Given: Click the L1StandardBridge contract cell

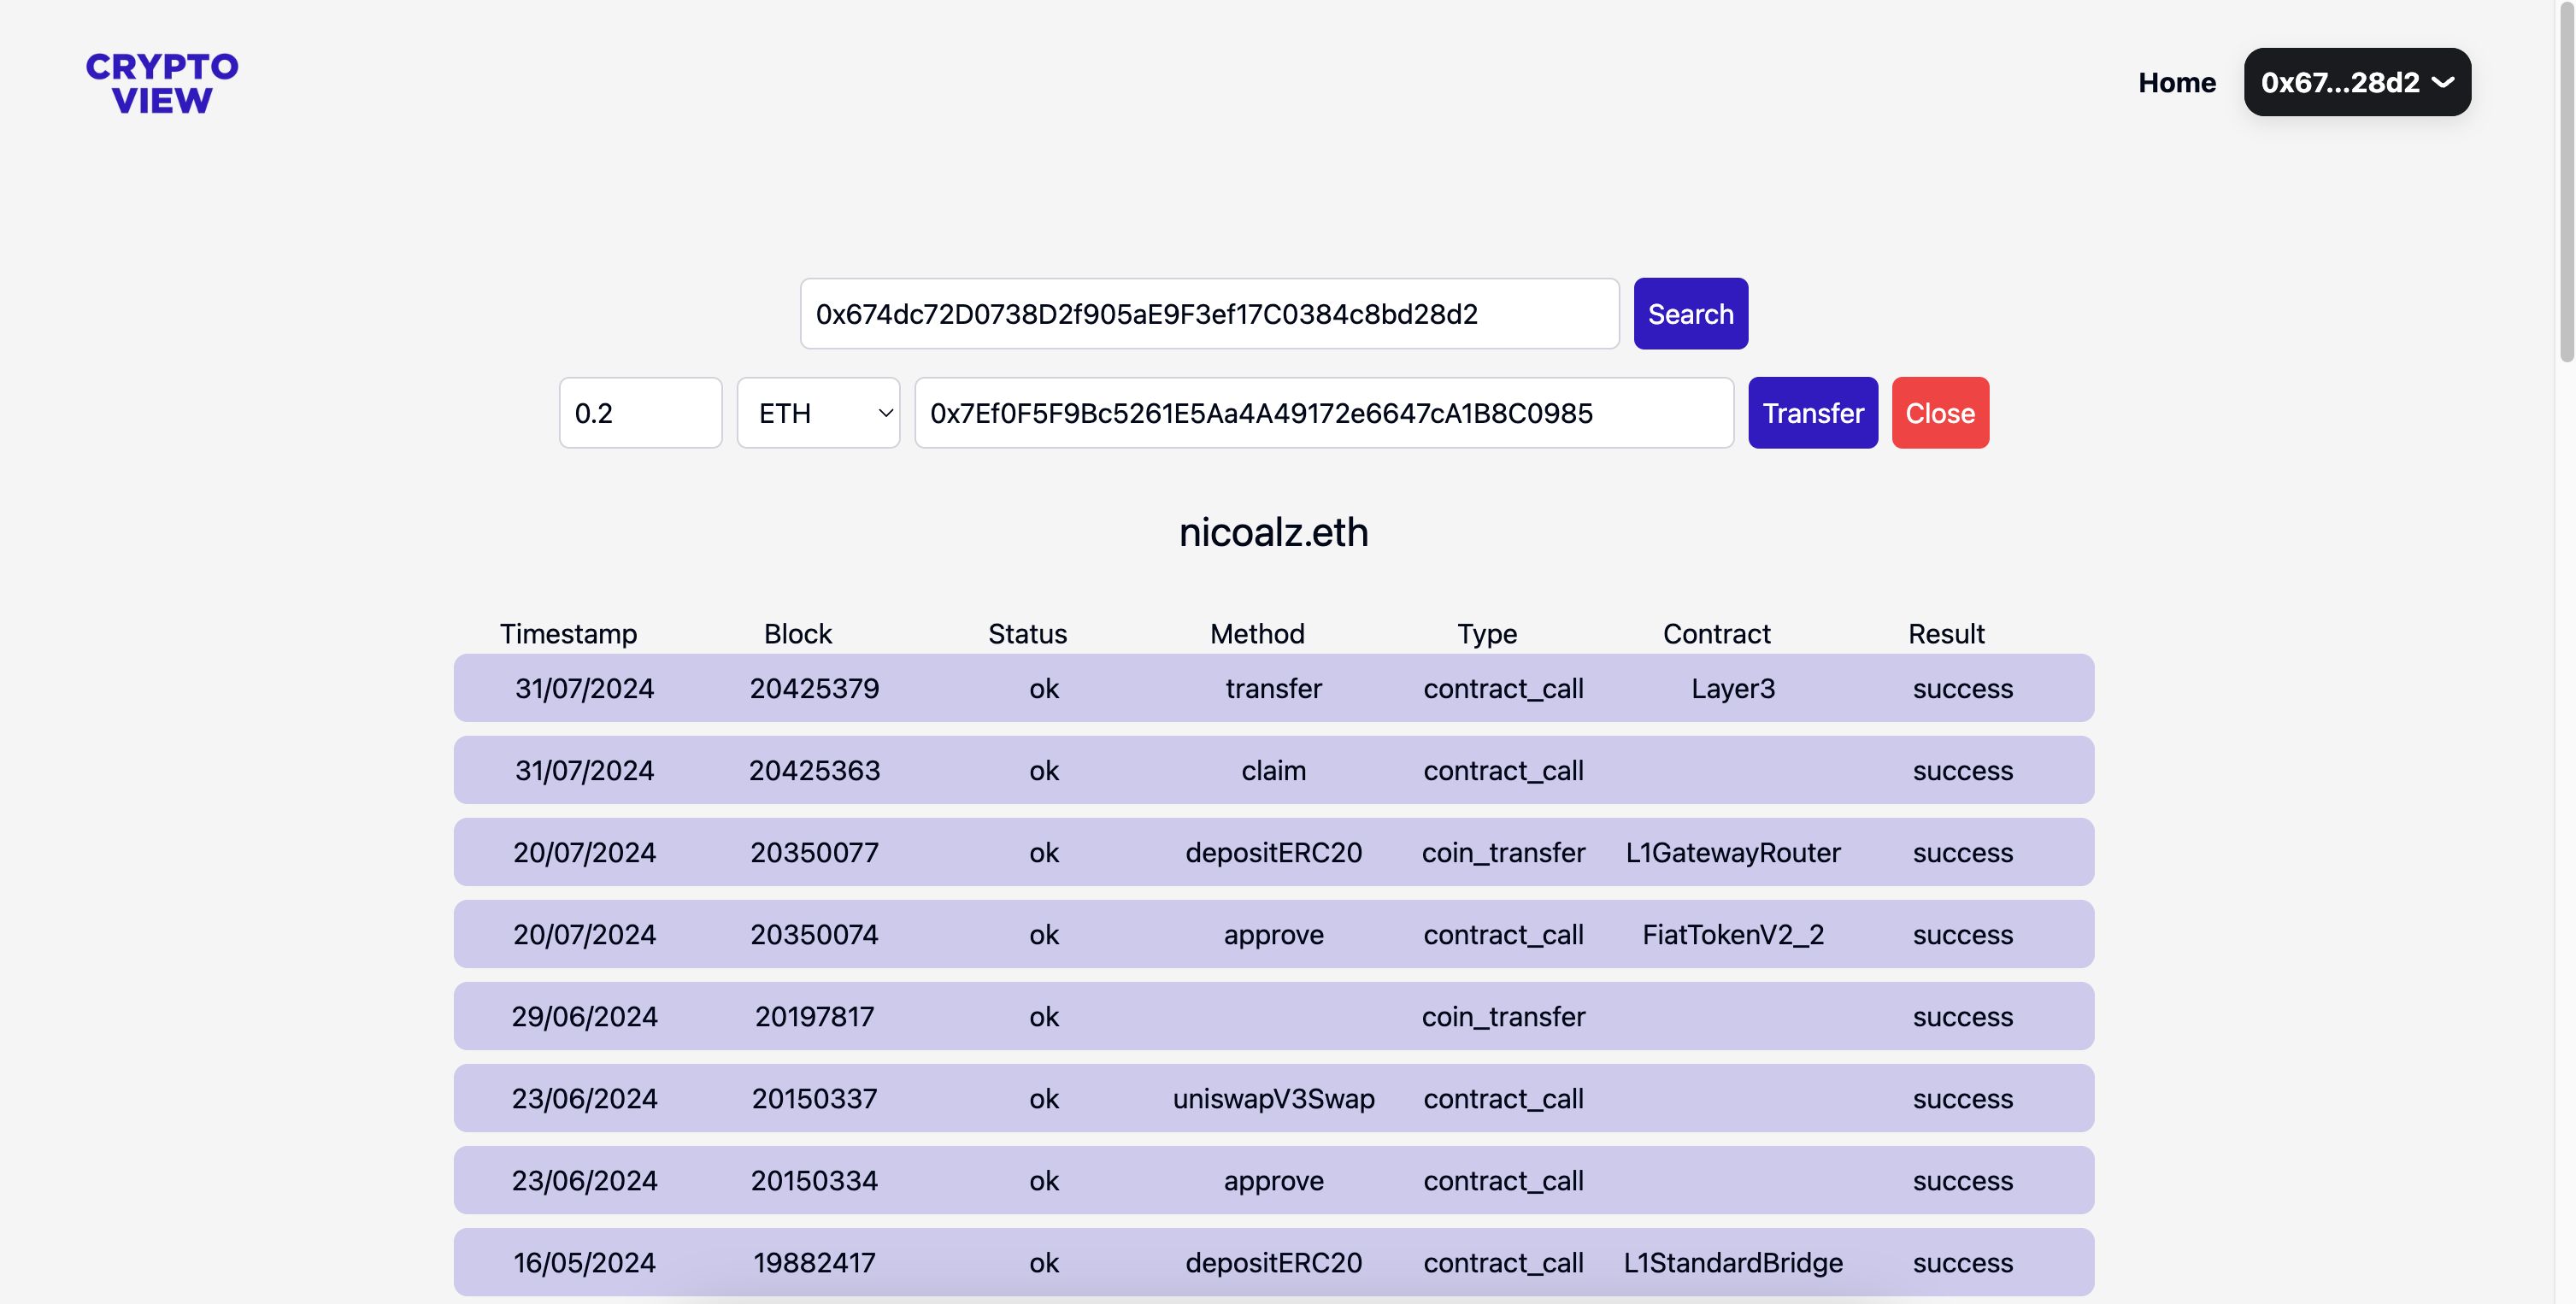Looking at the screenshot, I should pos(1733,1262).
